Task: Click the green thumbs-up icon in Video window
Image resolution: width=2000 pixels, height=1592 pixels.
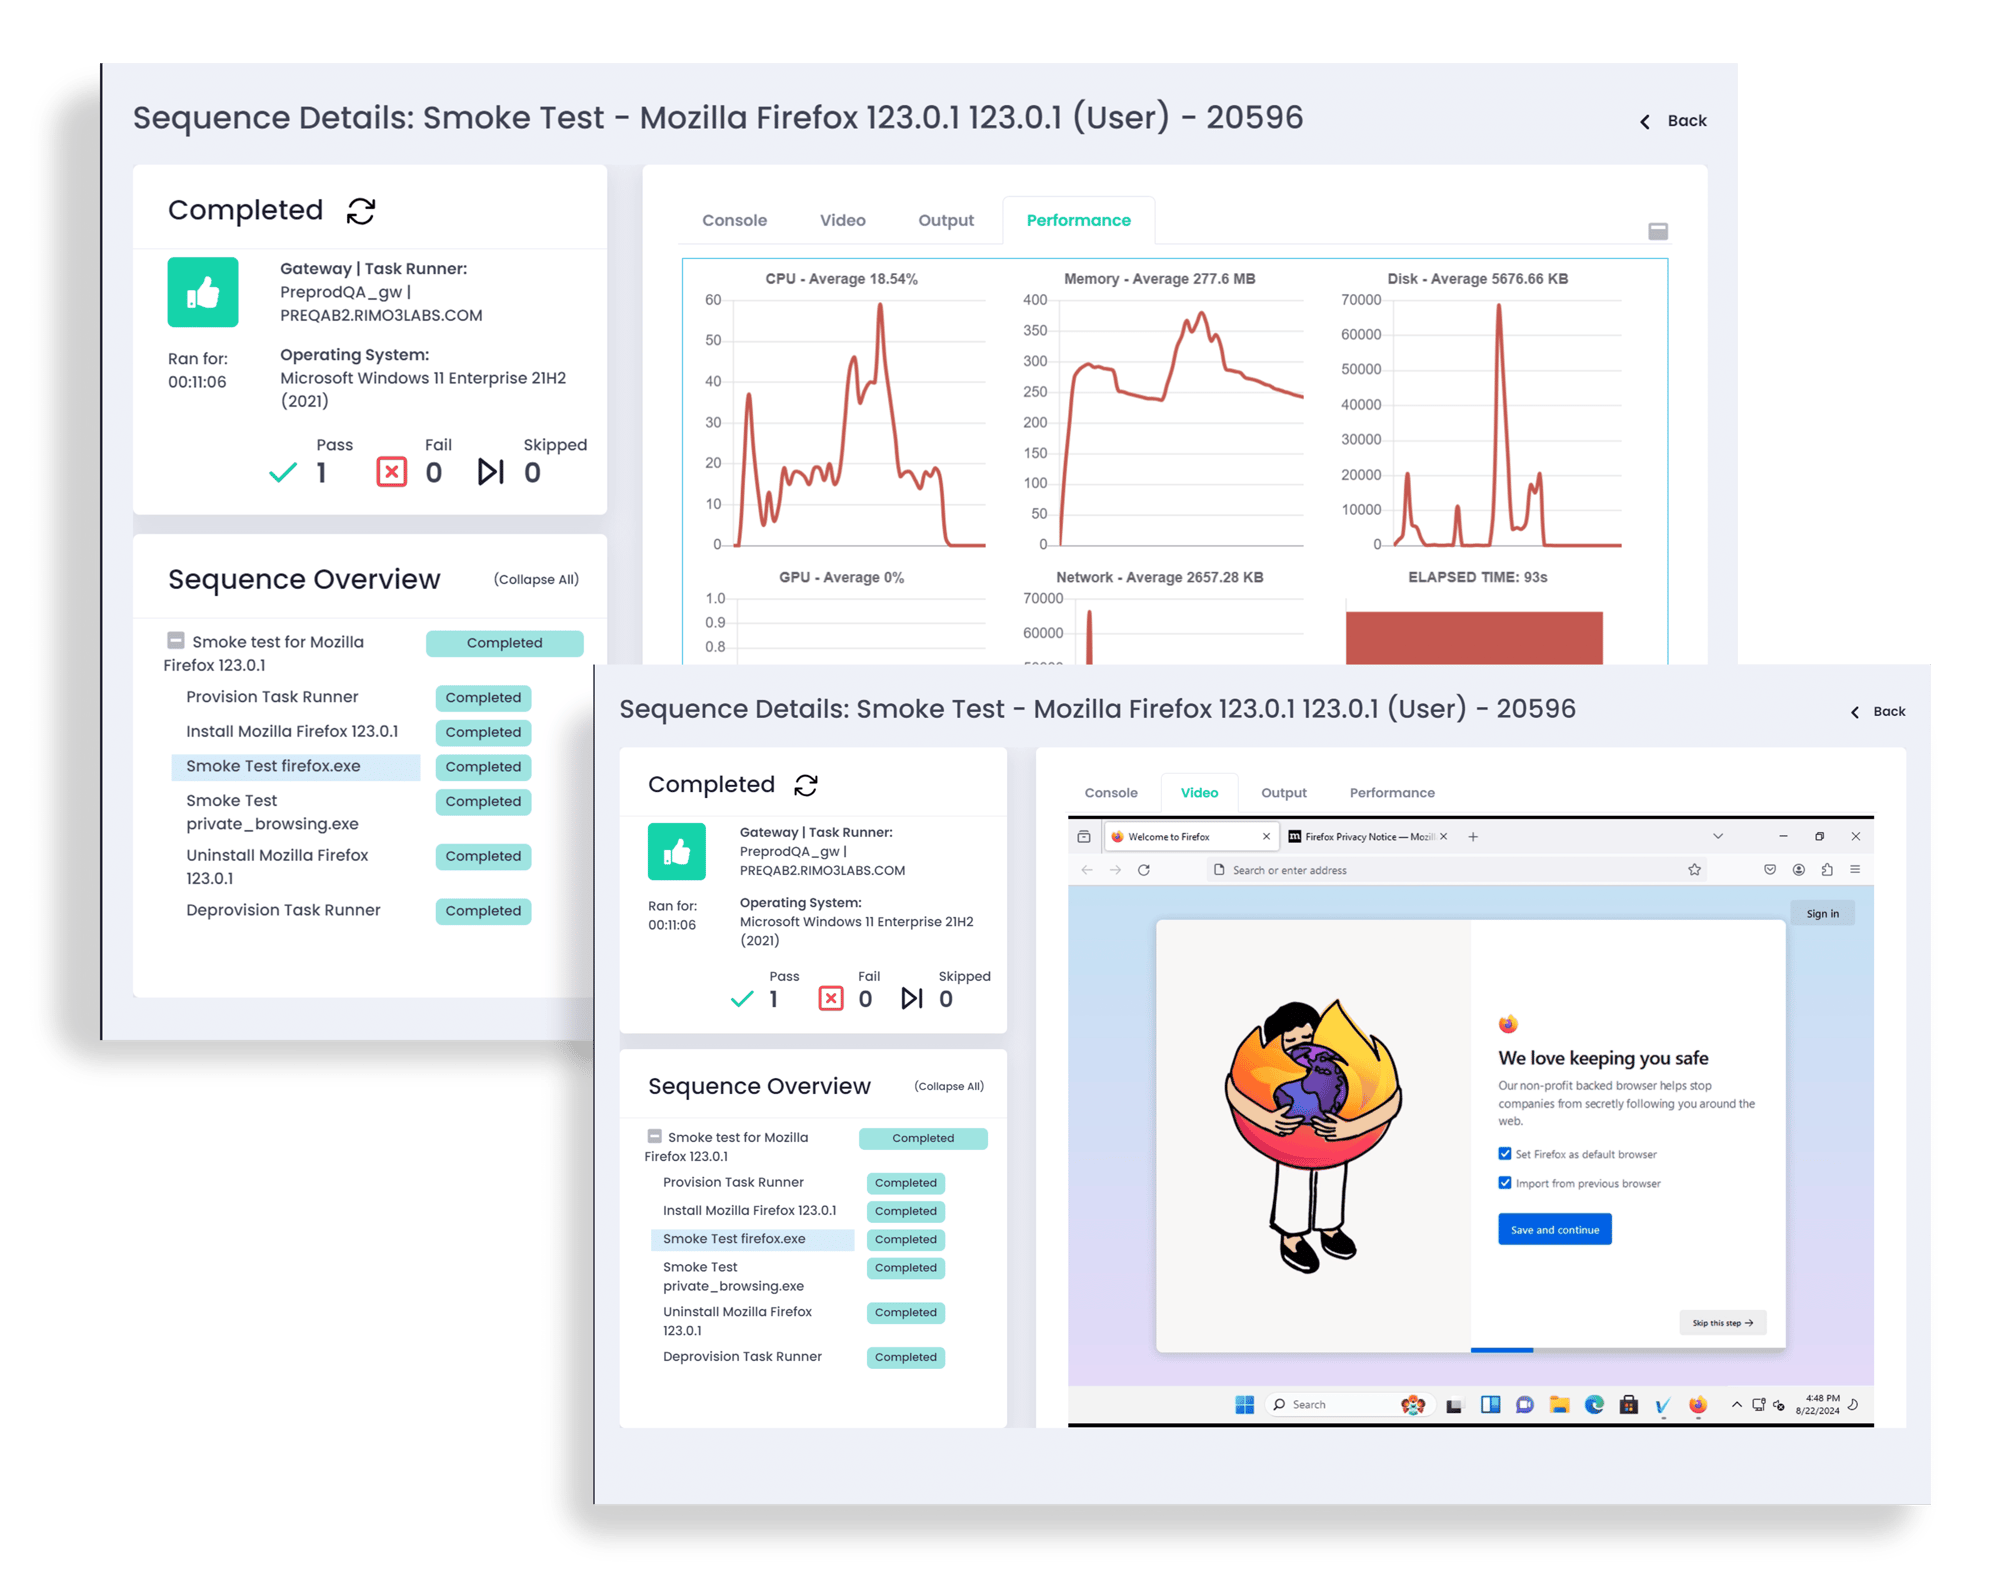Action: 677,852
